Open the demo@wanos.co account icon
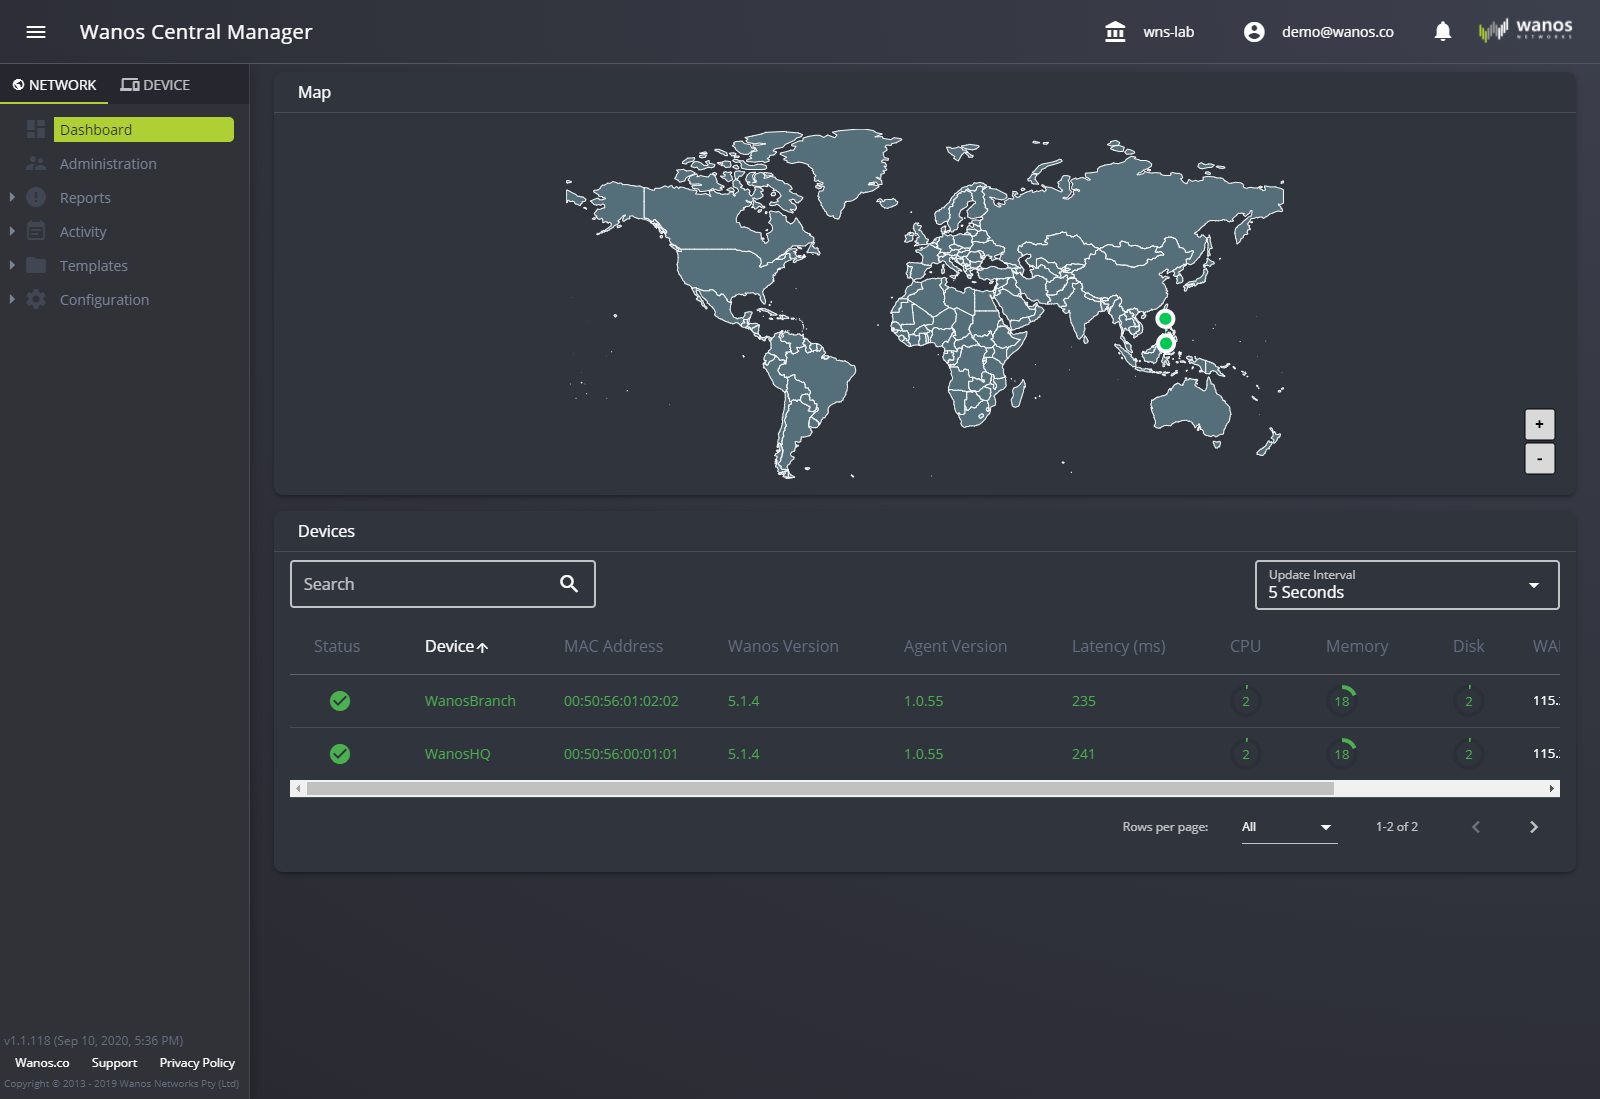 1254,32
